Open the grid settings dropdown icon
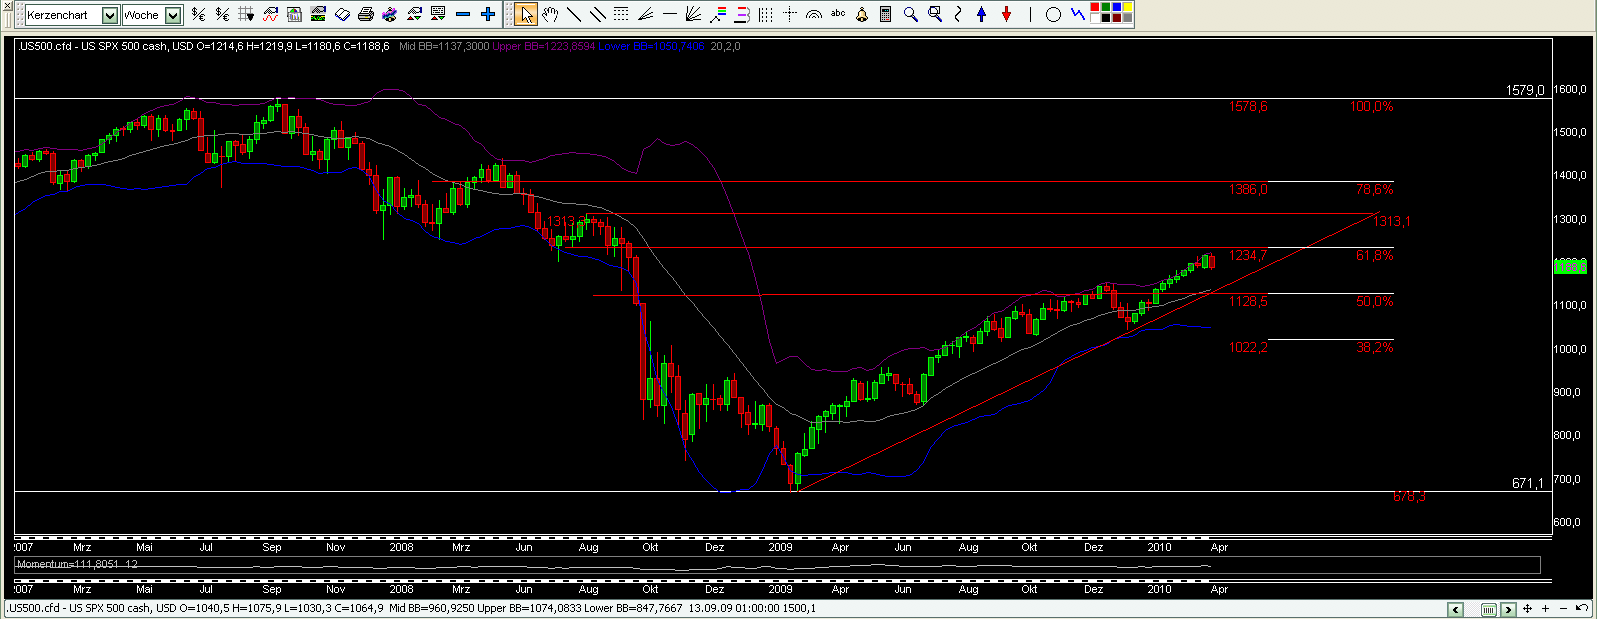 (246, 14)
